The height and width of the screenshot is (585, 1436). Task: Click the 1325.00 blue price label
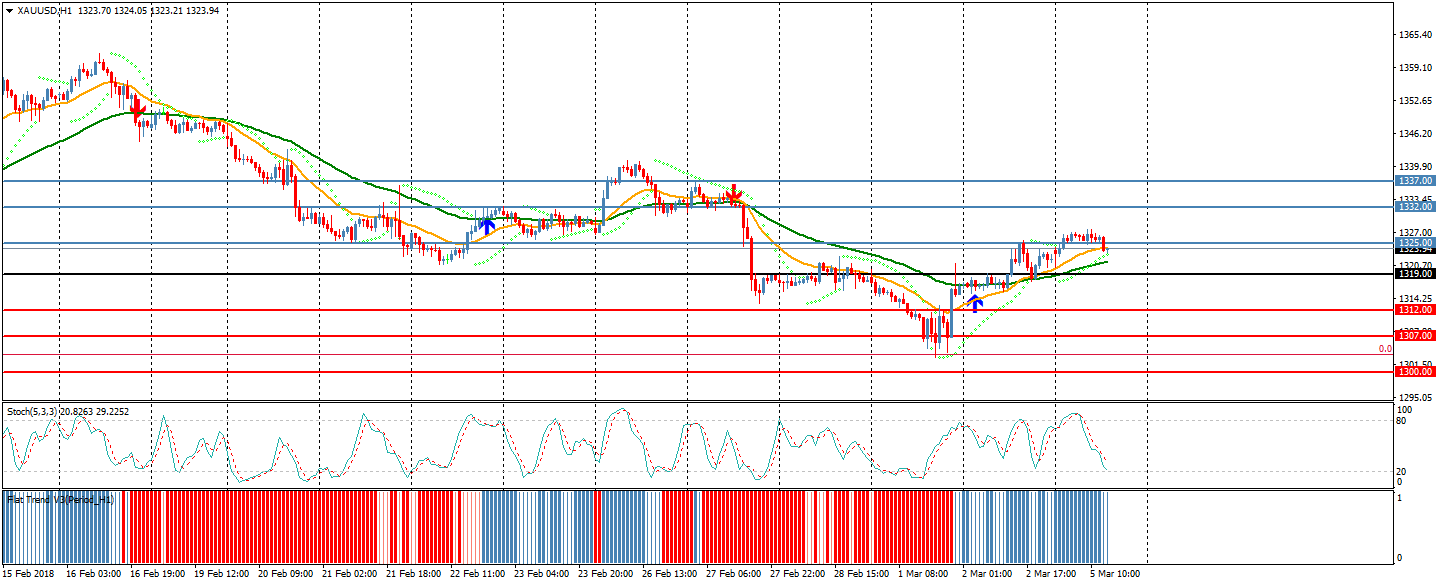pos(1415,242)
